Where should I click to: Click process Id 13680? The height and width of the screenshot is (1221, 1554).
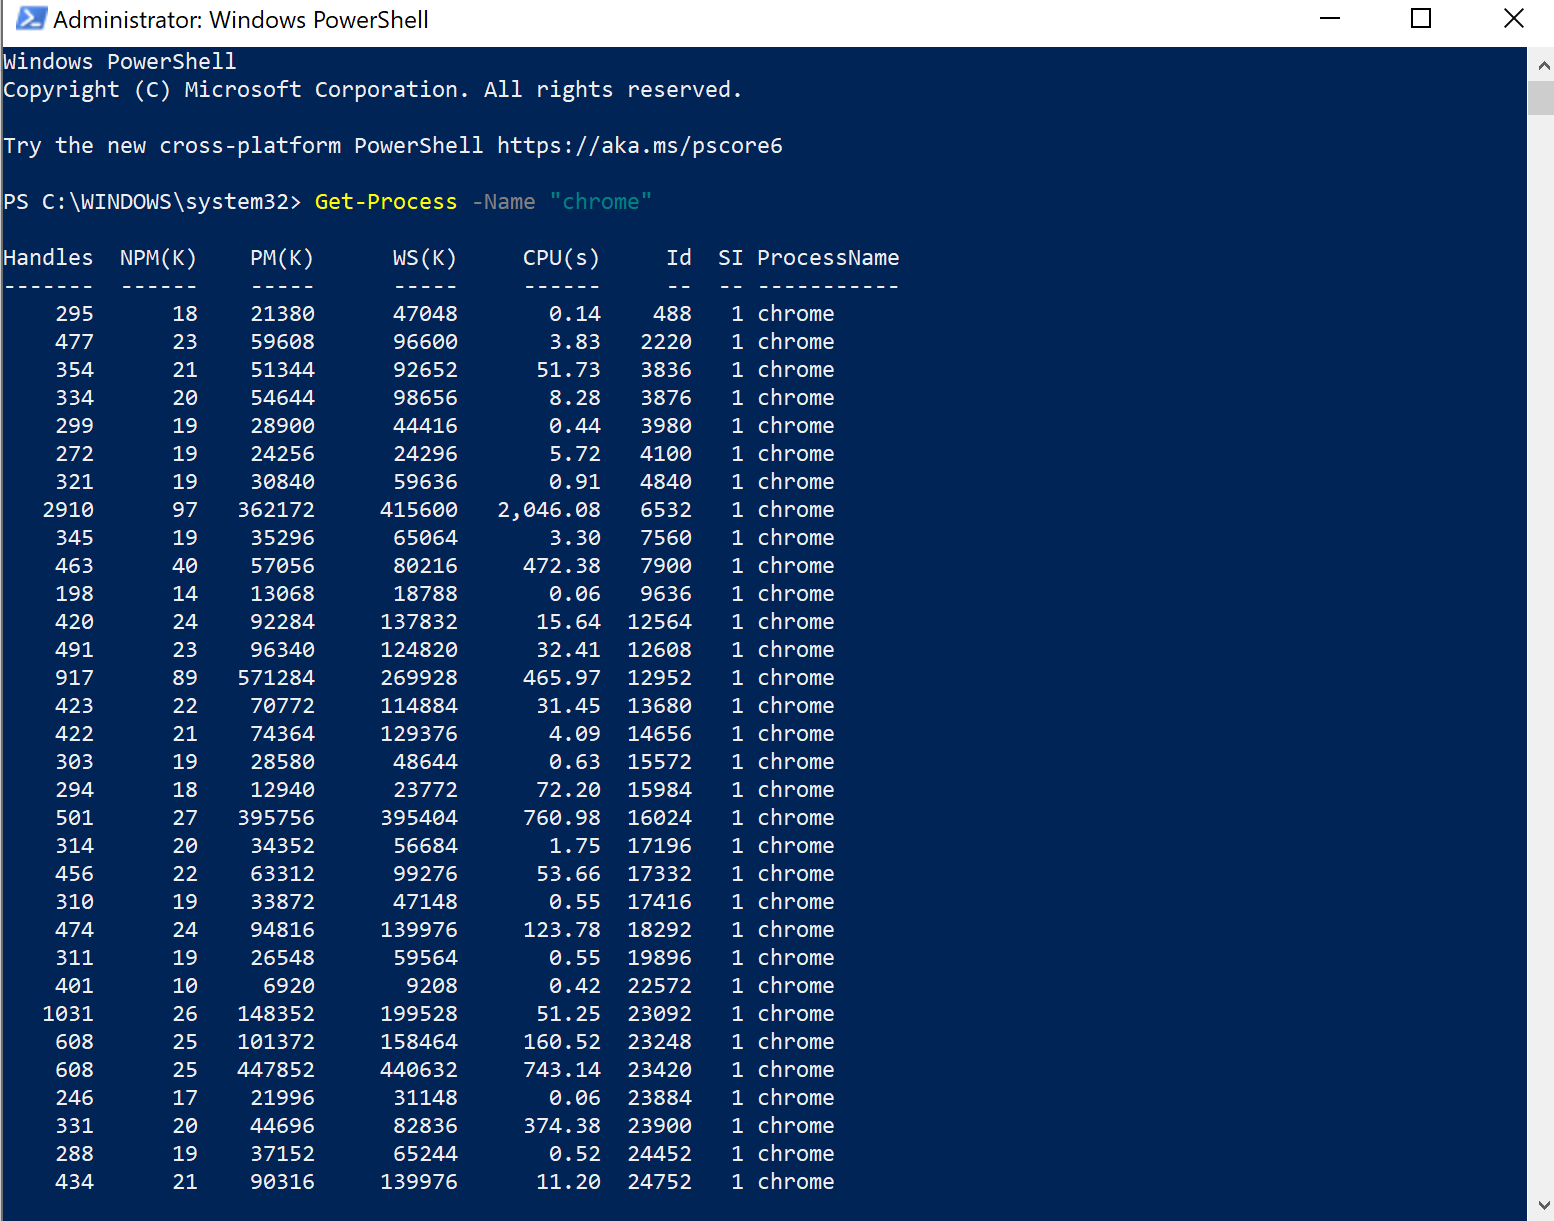659,706
